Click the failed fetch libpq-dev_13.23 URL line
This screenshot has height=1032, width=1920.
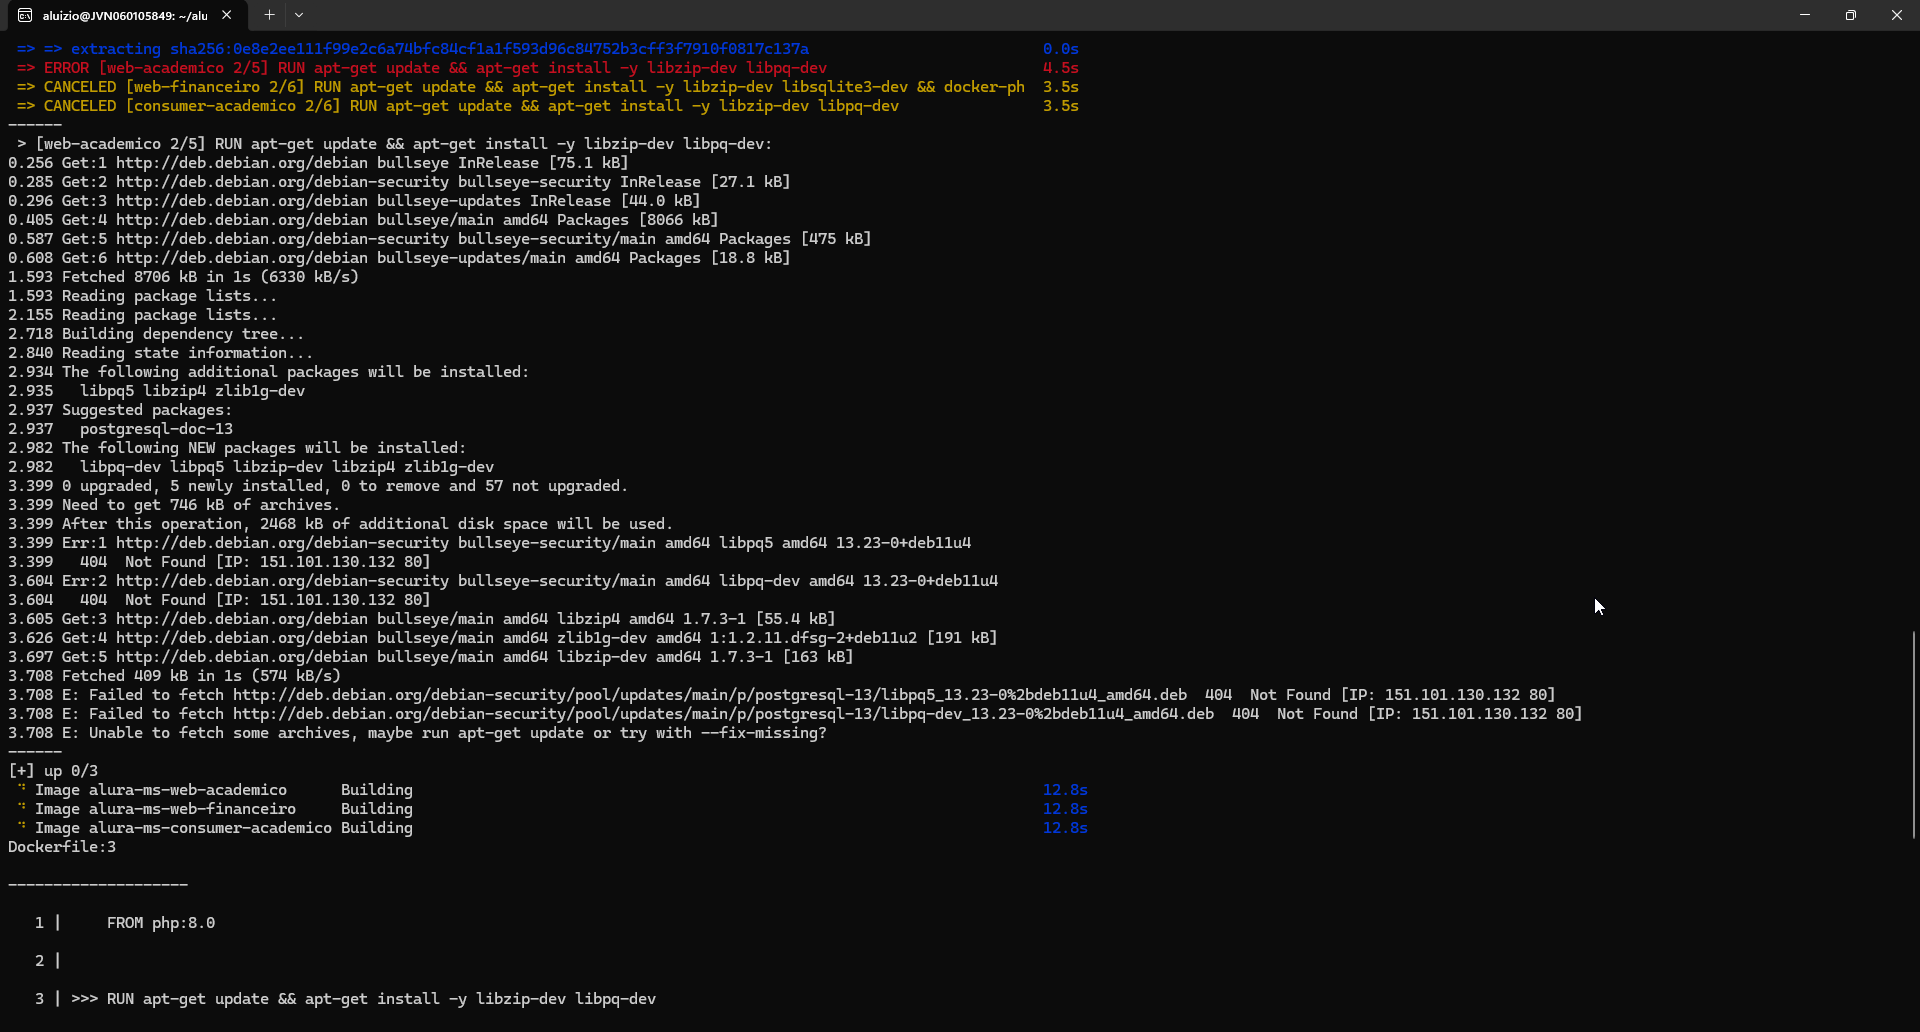795,714
